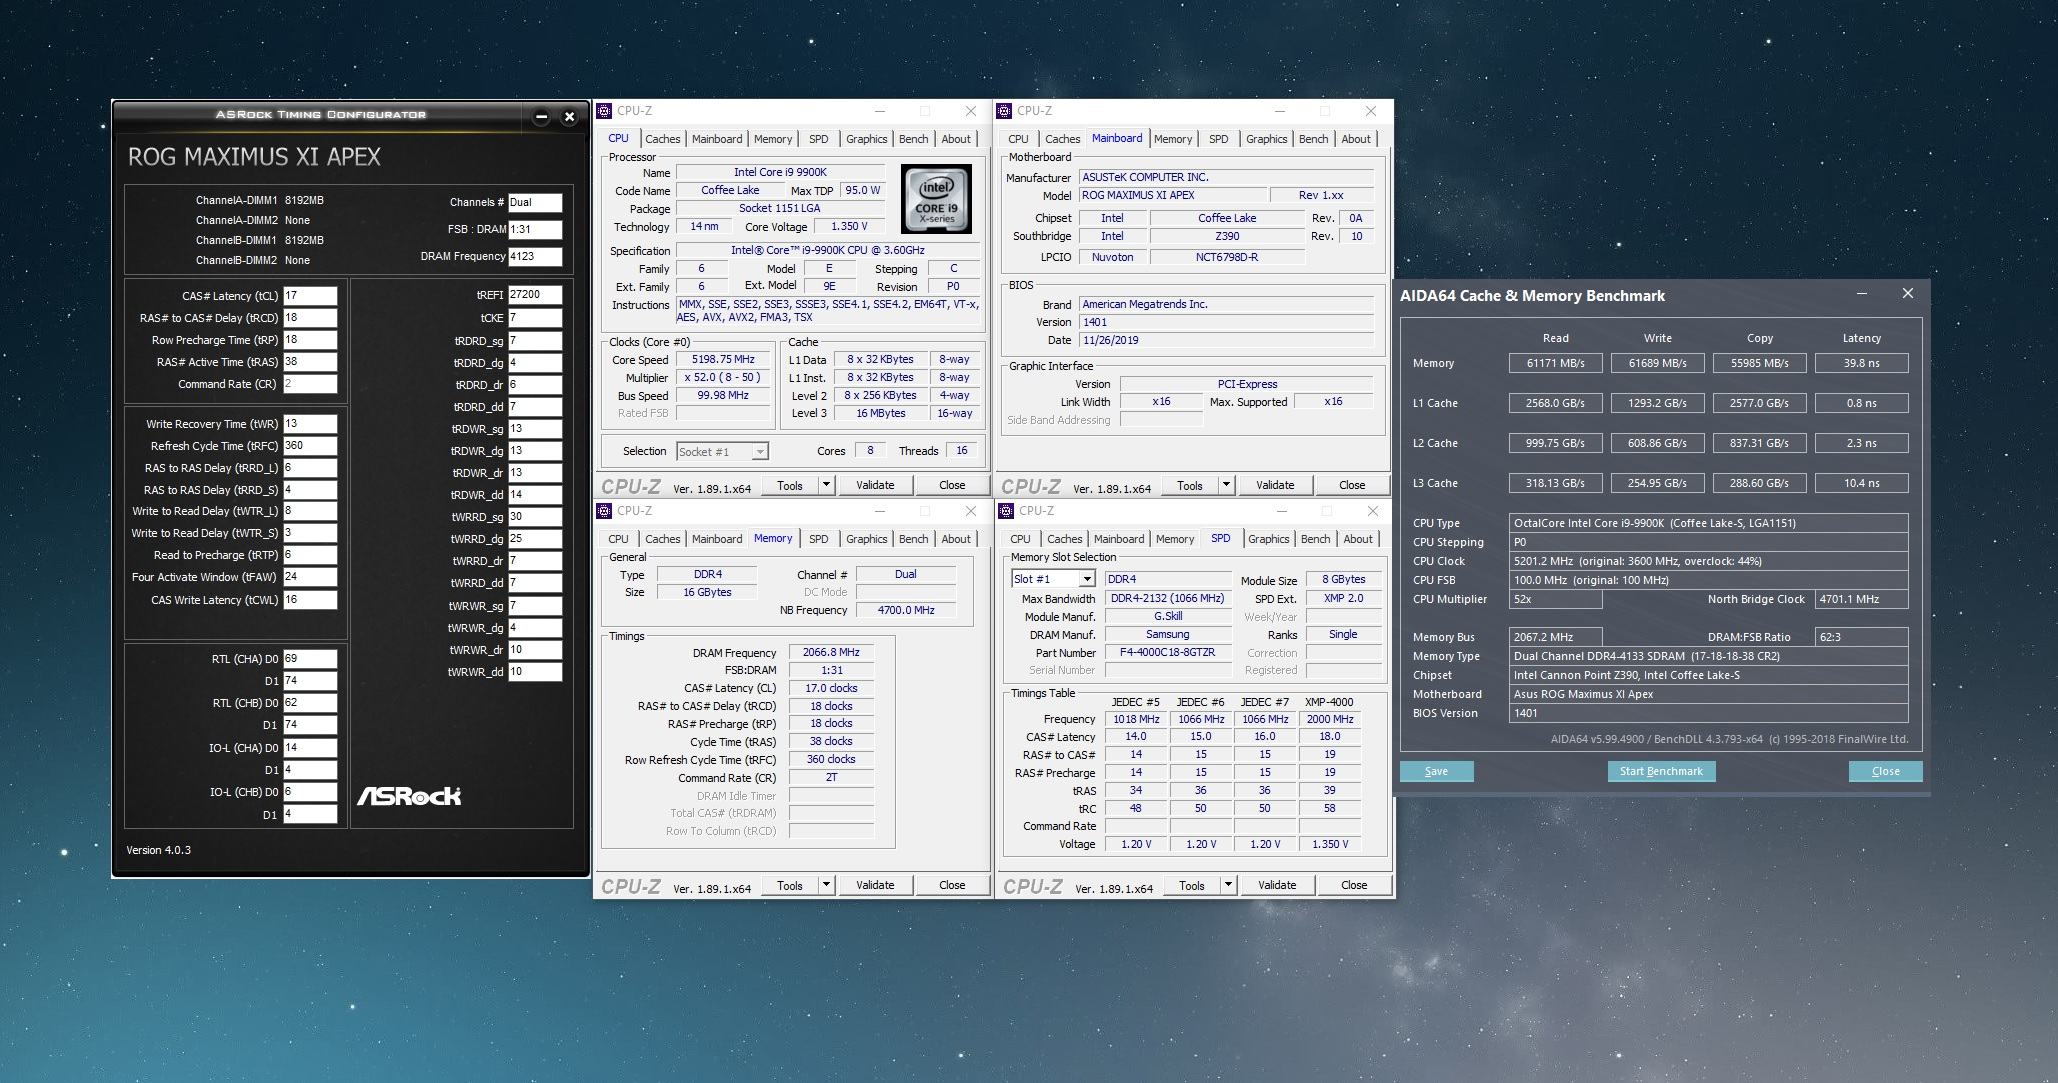Click the Intel Core i9 logo image
The image size is (2058, 1083).
coord(936,199)
